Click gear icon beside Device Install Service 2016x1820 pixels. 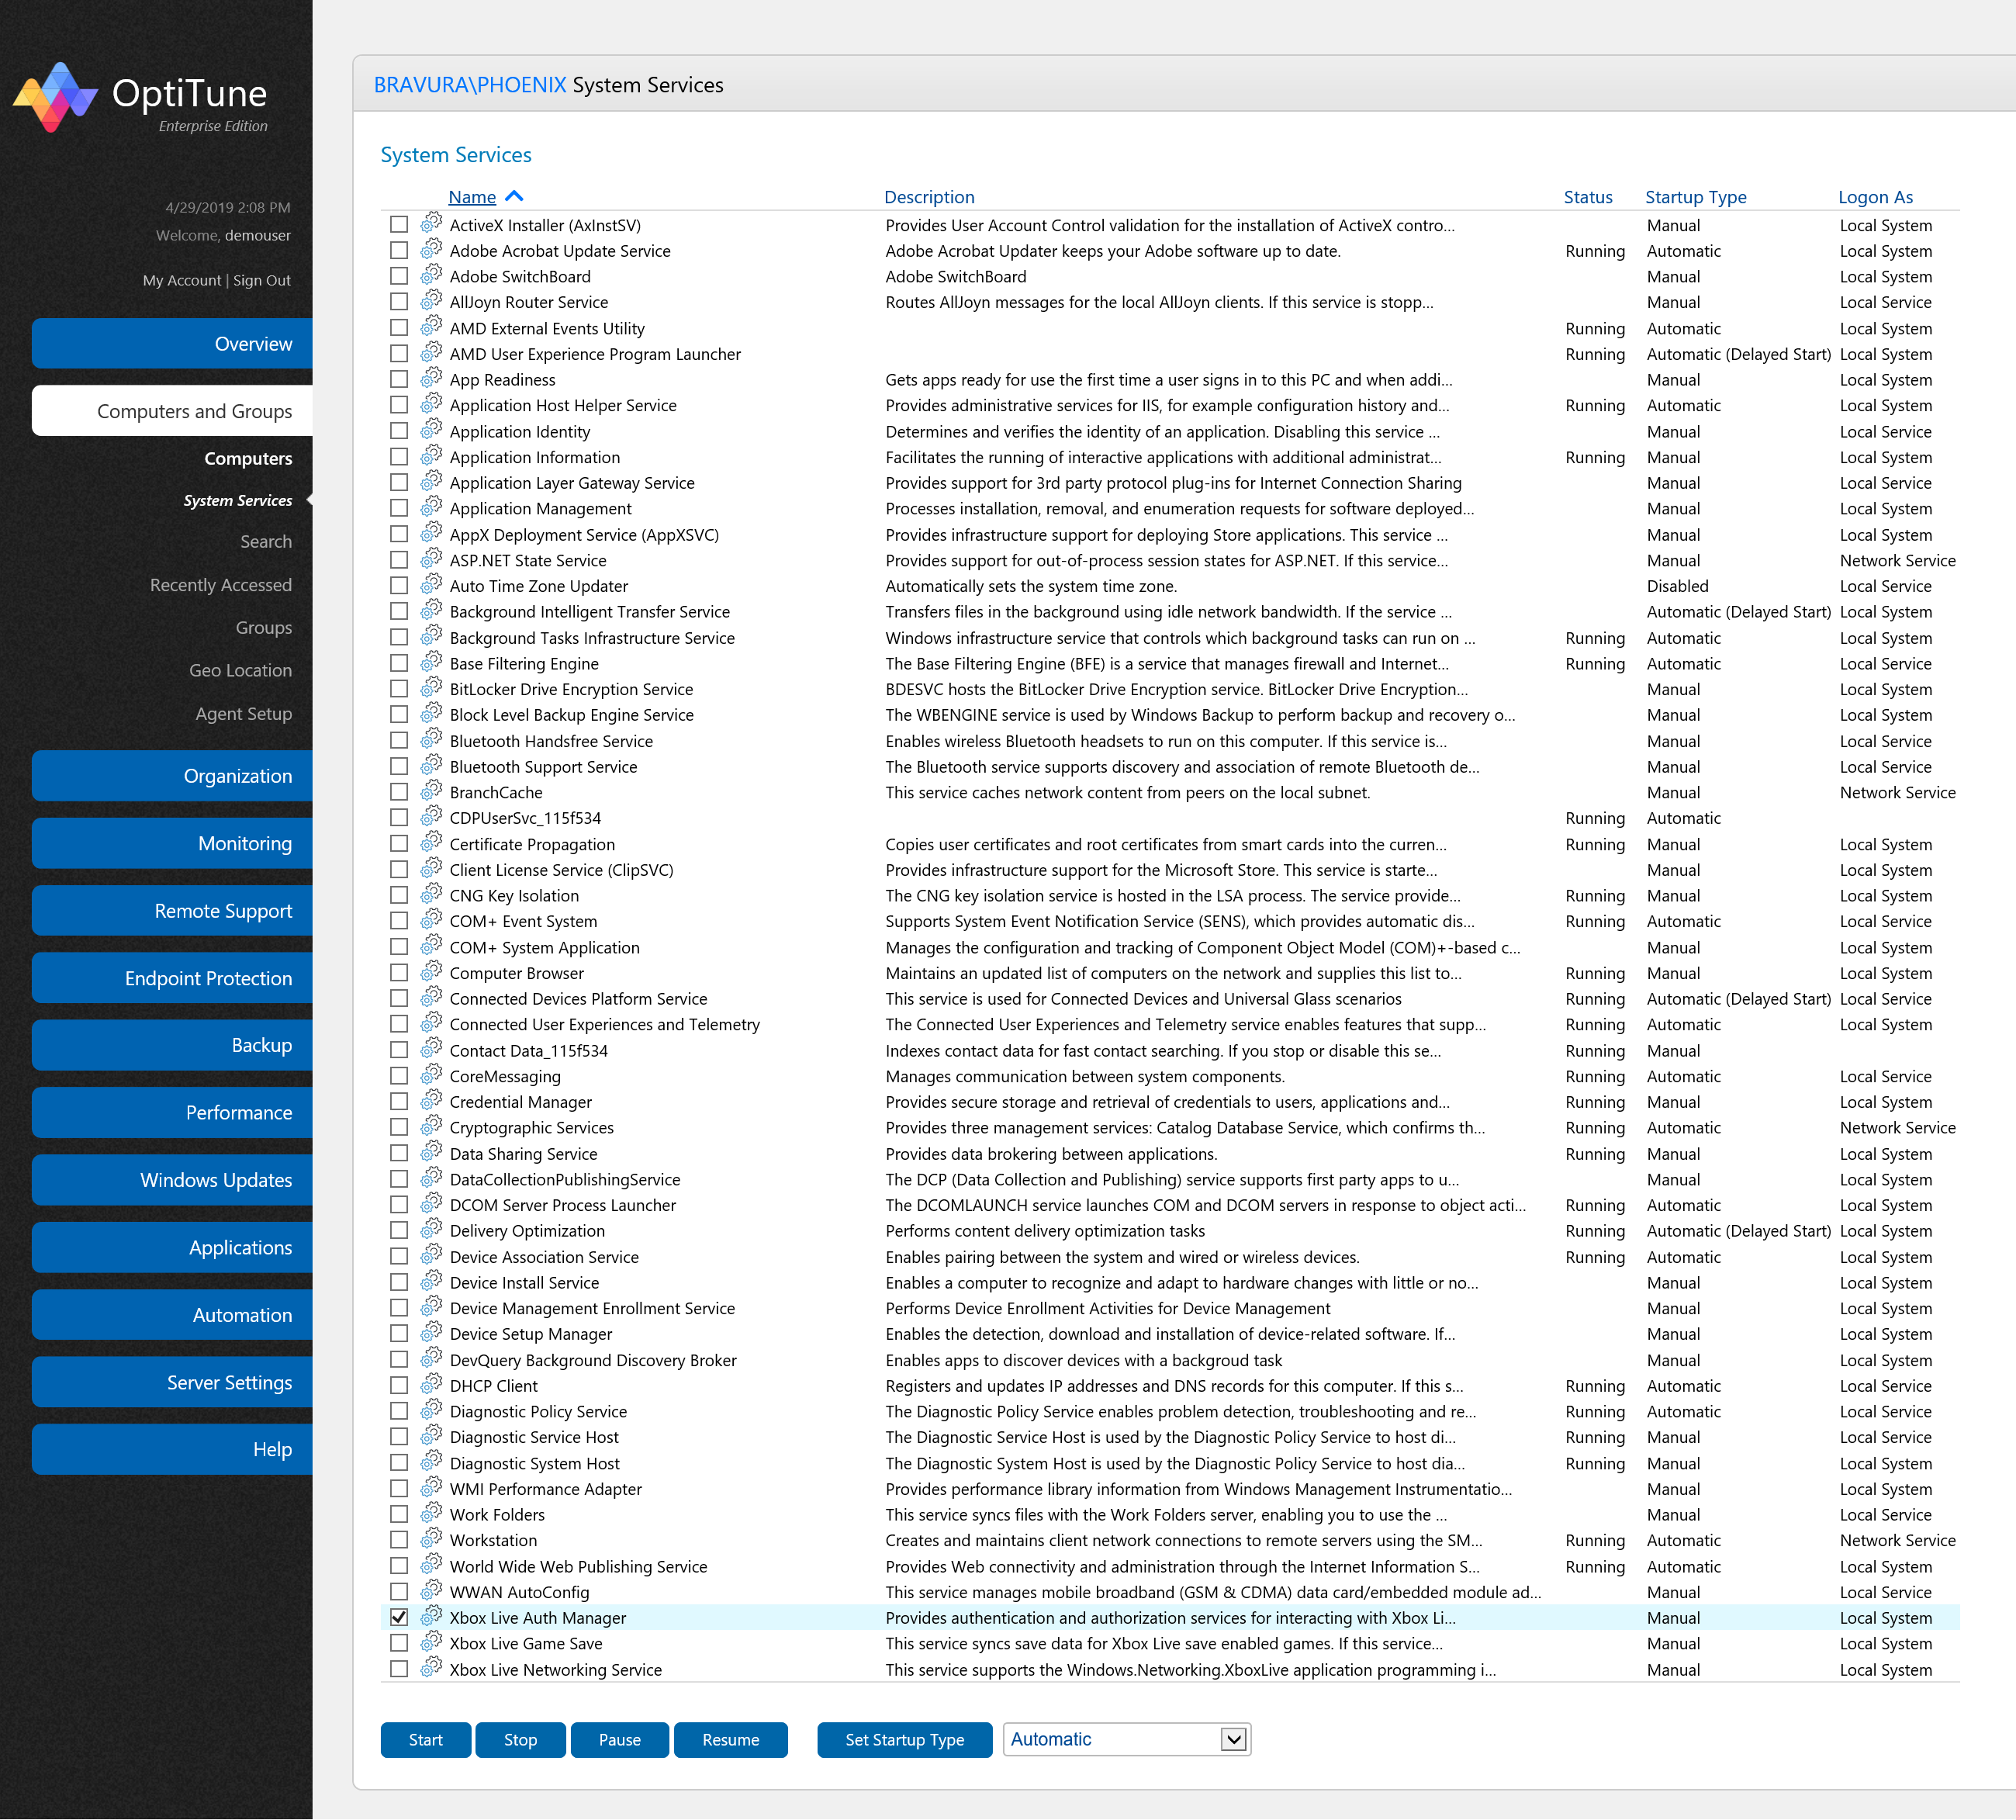pyautogui.click(x=431, y=1281)
